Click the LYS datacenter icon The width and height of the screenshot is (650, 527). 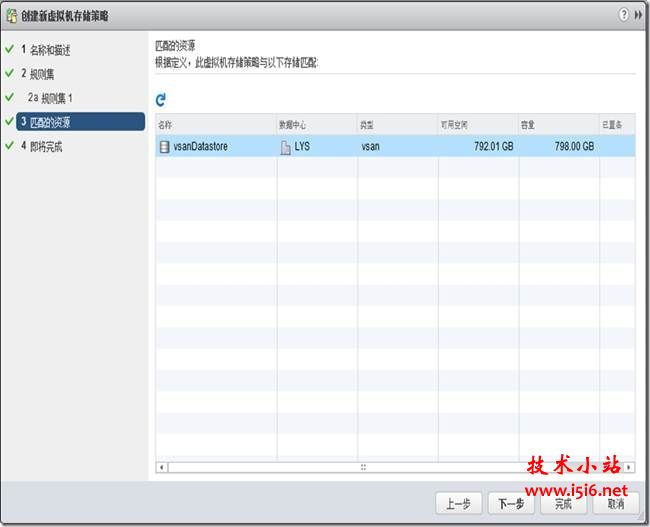[x=285, y=147]
